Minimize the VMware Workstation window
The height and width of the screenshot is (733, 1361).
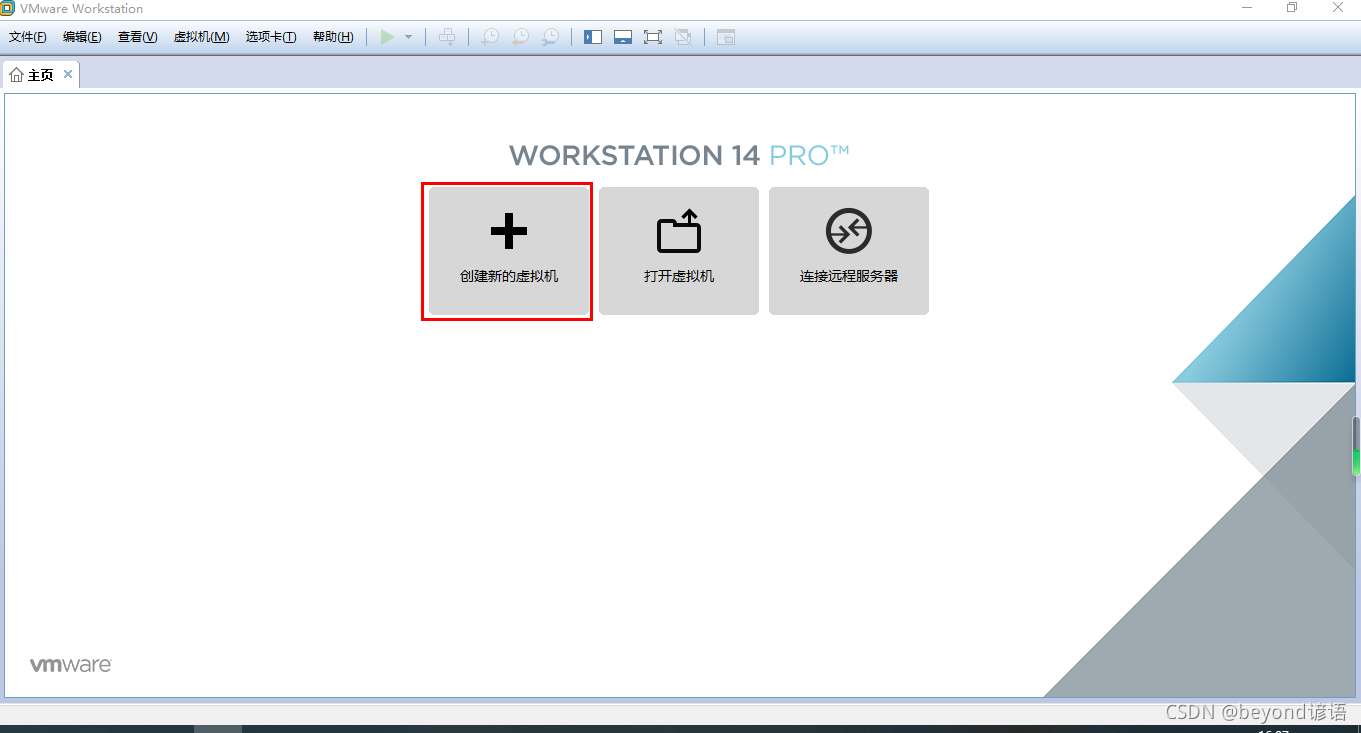click(x=1246, y=8)
